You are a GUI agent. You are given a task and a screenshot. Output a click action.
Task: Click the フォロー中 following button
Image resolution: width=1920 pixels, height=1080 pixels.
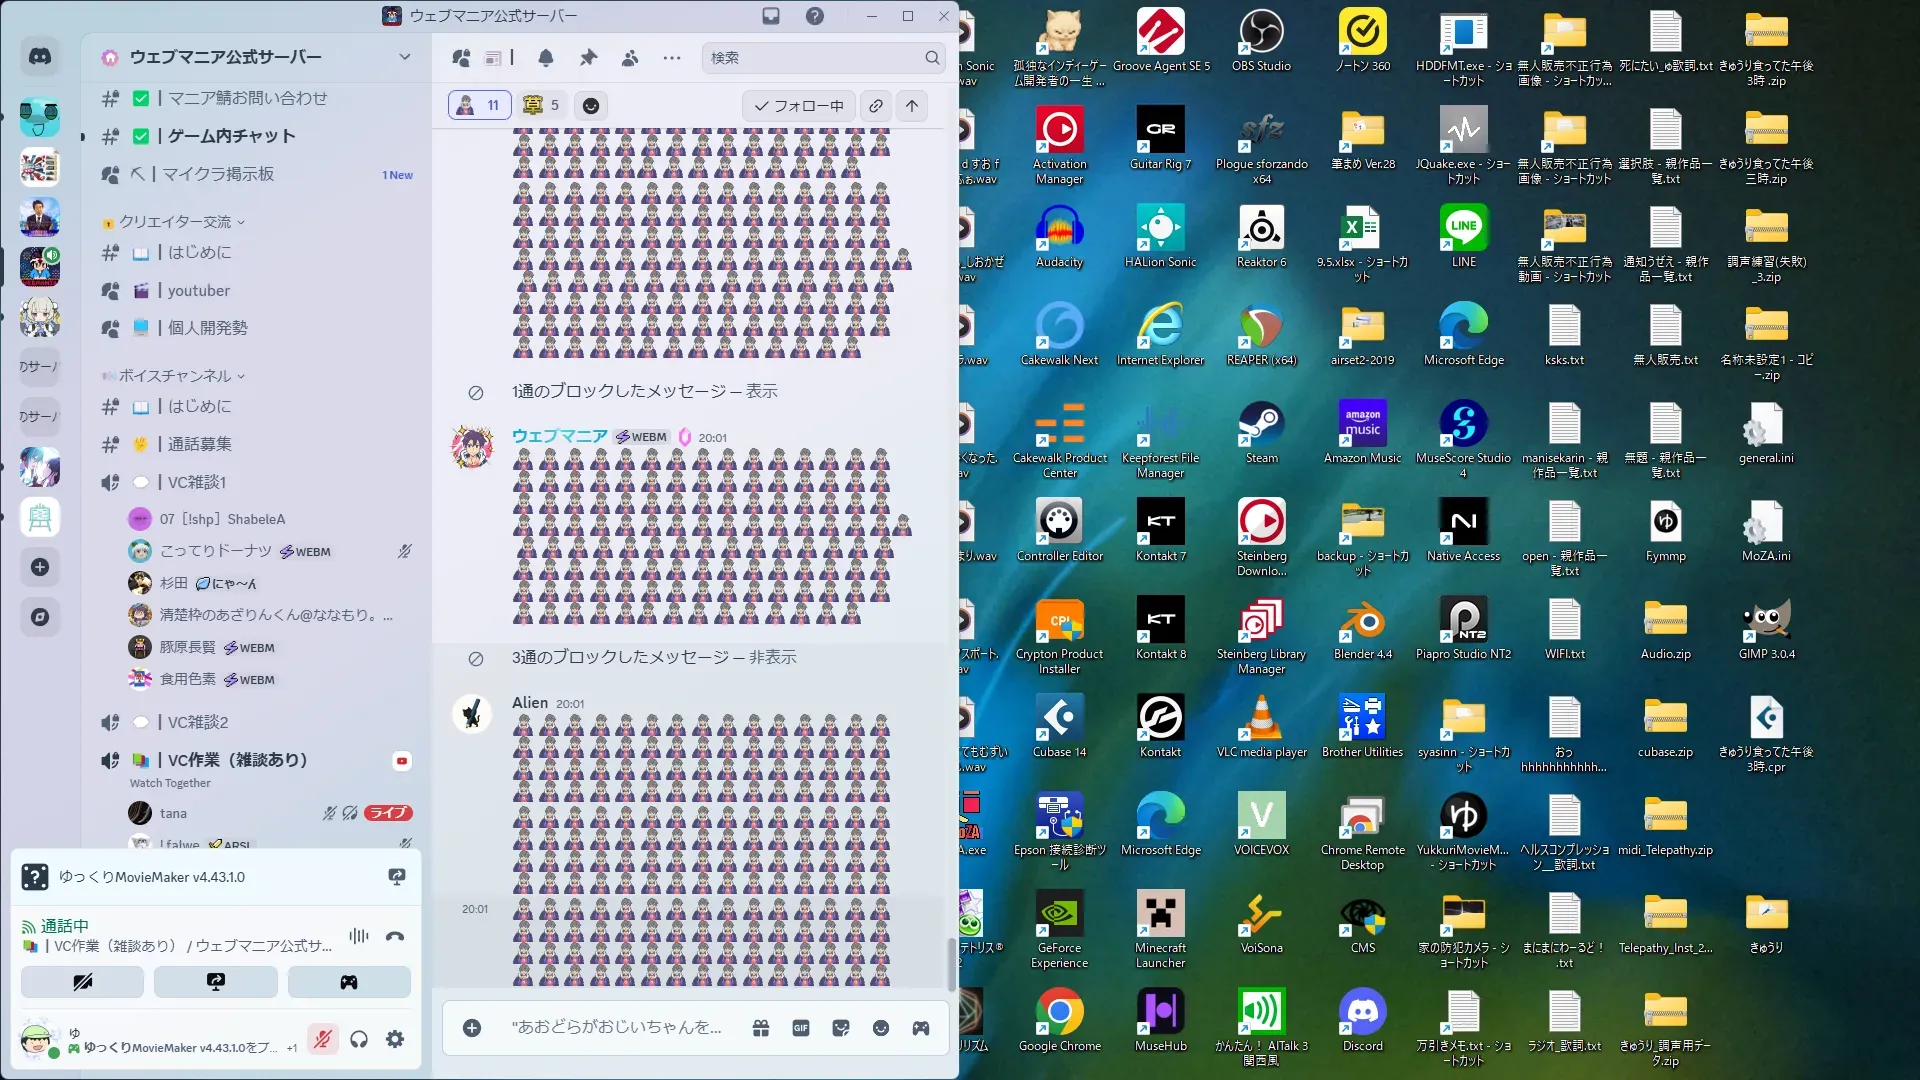tap(798, 106)
